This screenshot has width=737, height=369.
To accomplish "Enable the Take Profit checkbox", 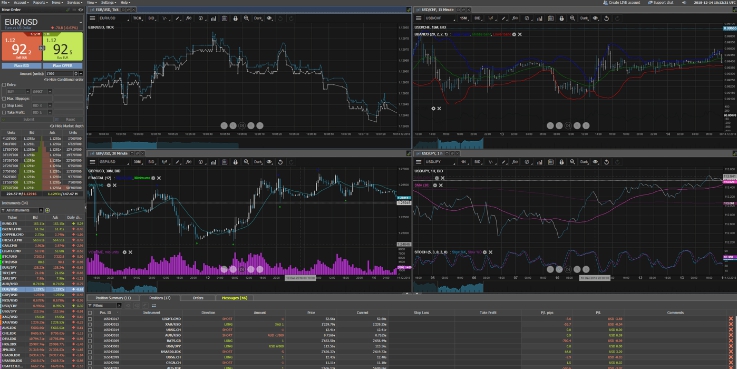I will [x=4, y=113].
